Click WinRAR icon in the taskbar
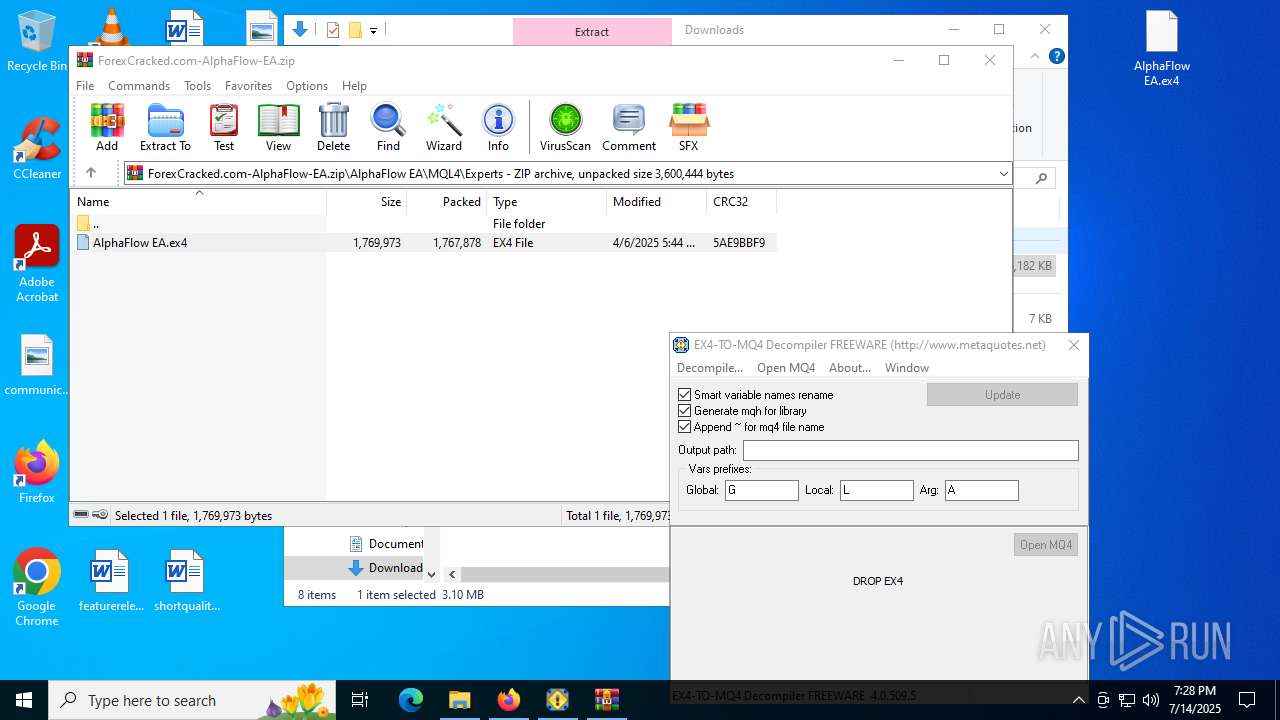Viewport: 1280px width, 720px height. (607, 700)
